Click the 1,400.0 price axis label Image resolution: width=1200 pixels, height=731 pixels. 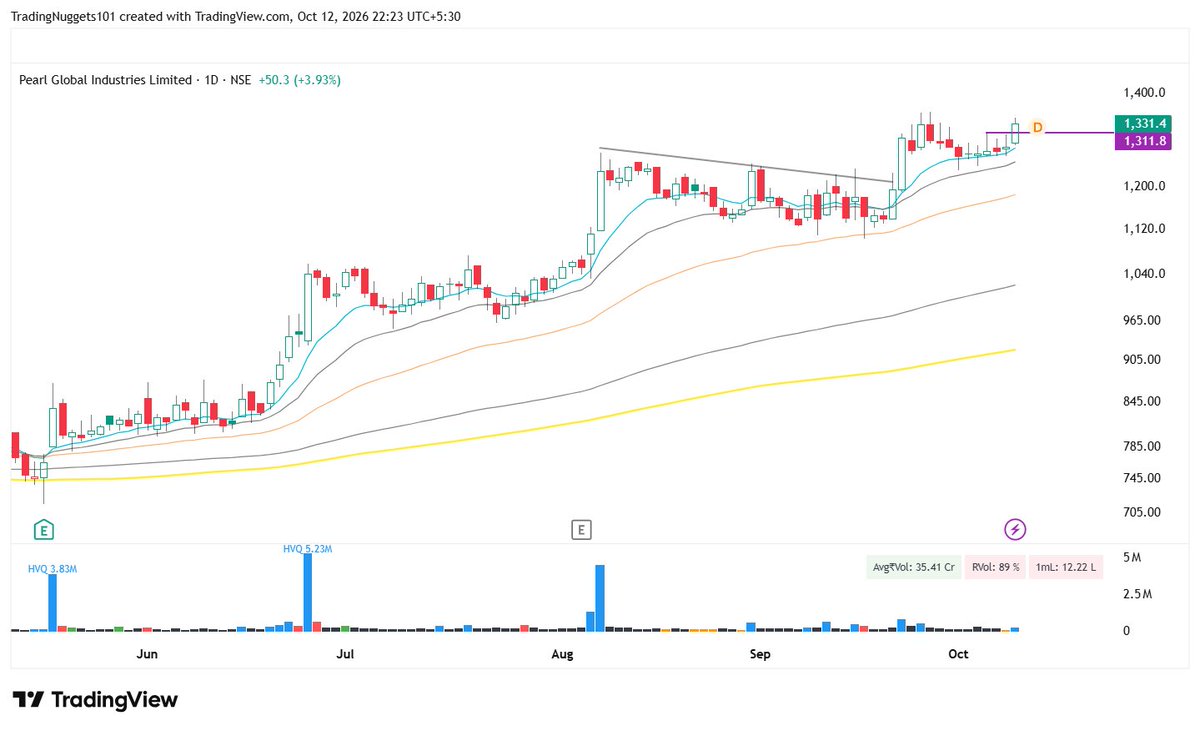[x=1145, y=93]
